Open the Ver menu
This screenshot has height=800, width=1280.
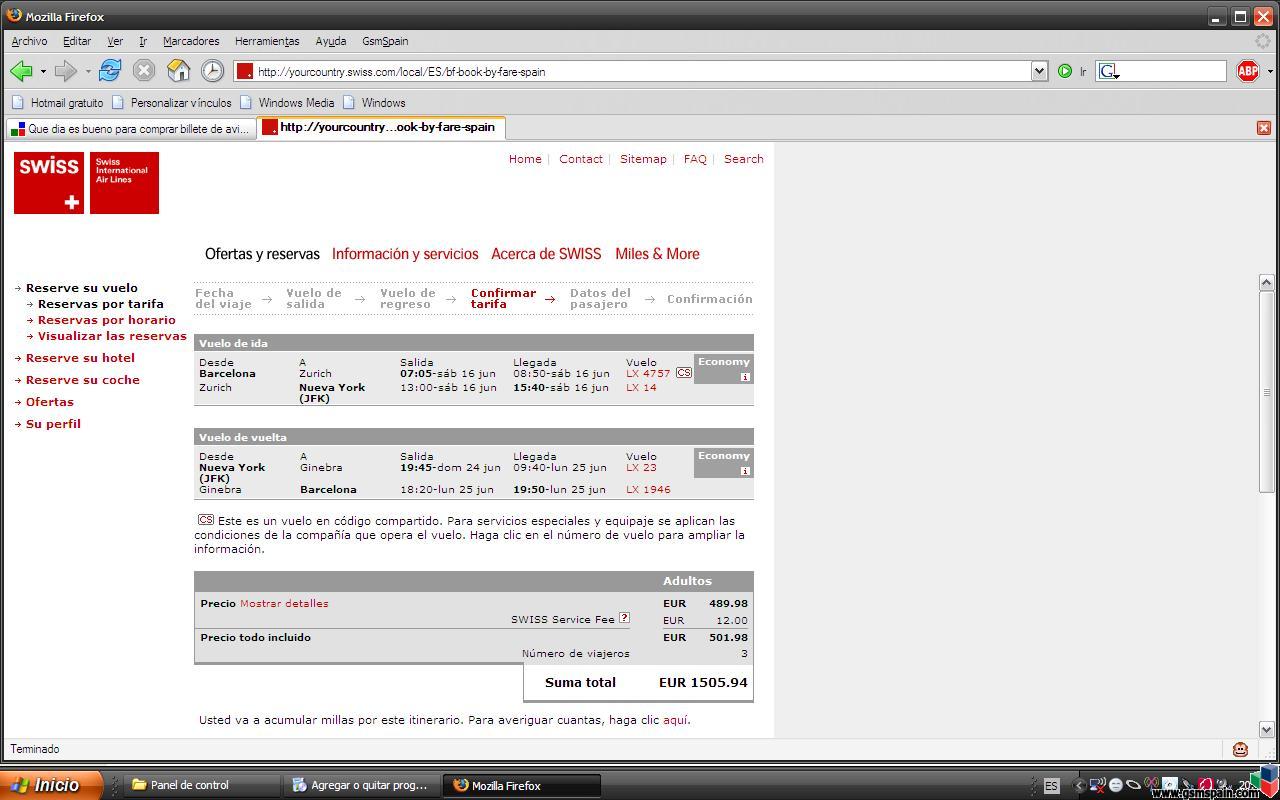click(115, 41)
